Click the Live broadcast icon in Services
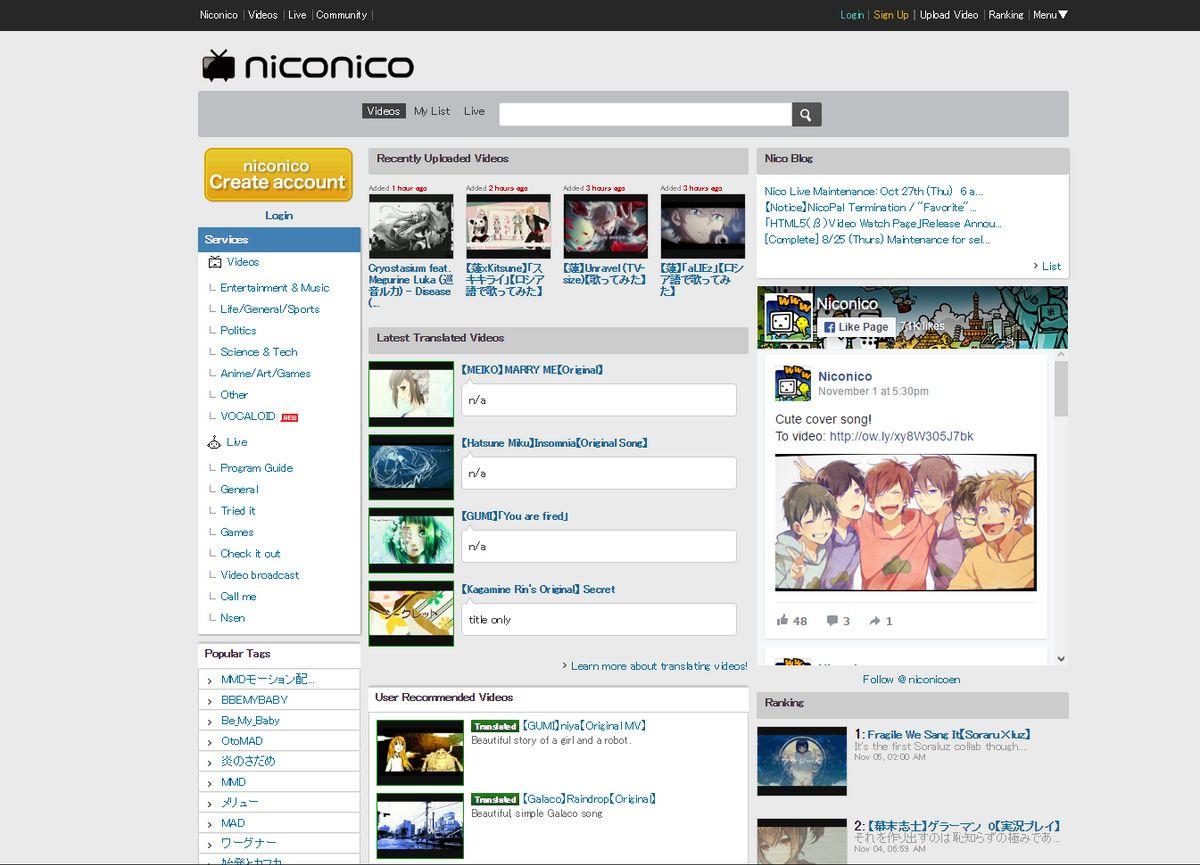 pyautogui.click(x=214, y=442)
